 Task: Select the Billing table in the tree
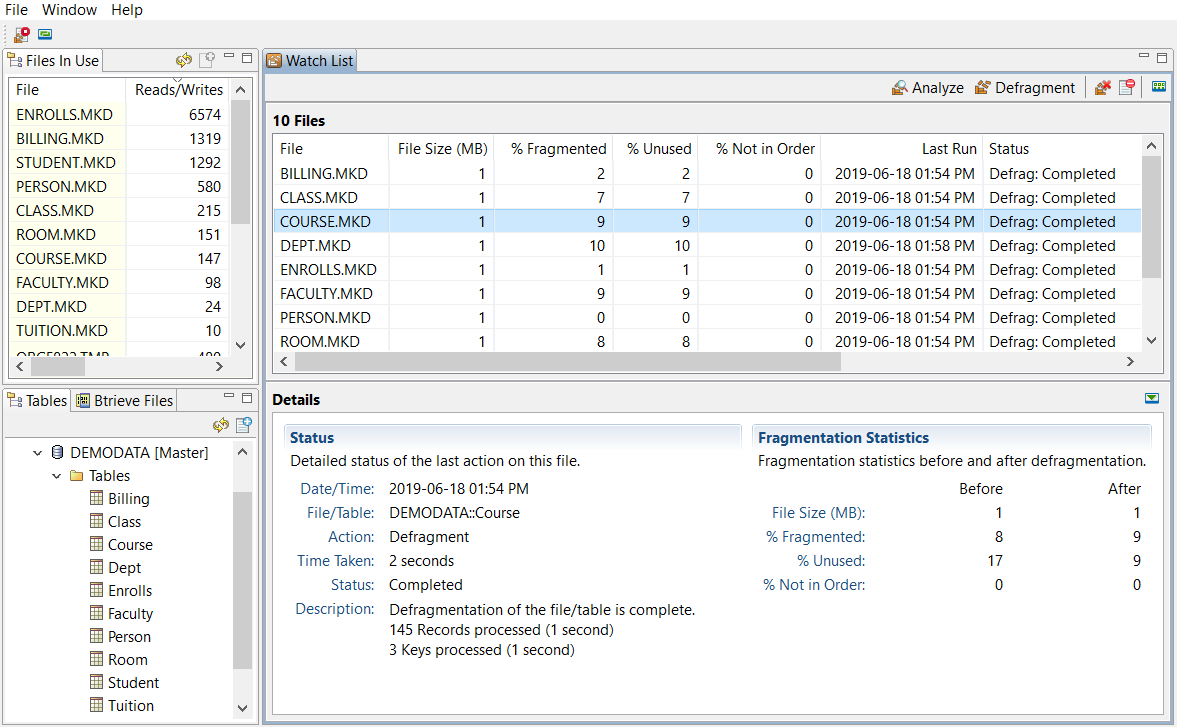128,499
